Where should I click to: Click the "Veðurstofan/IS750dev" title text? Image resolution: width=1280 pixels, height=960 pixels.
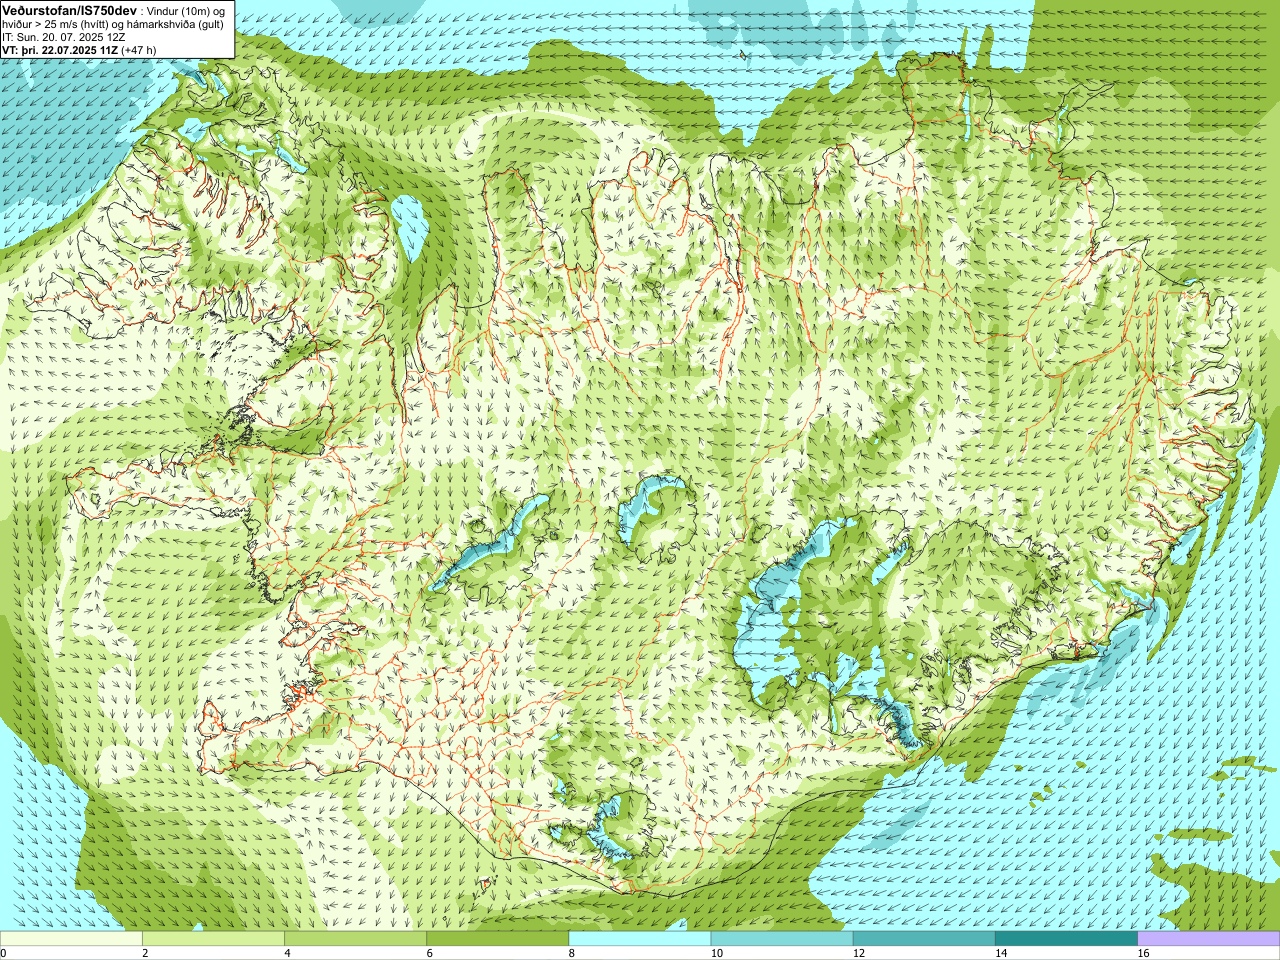coord(69,9)
